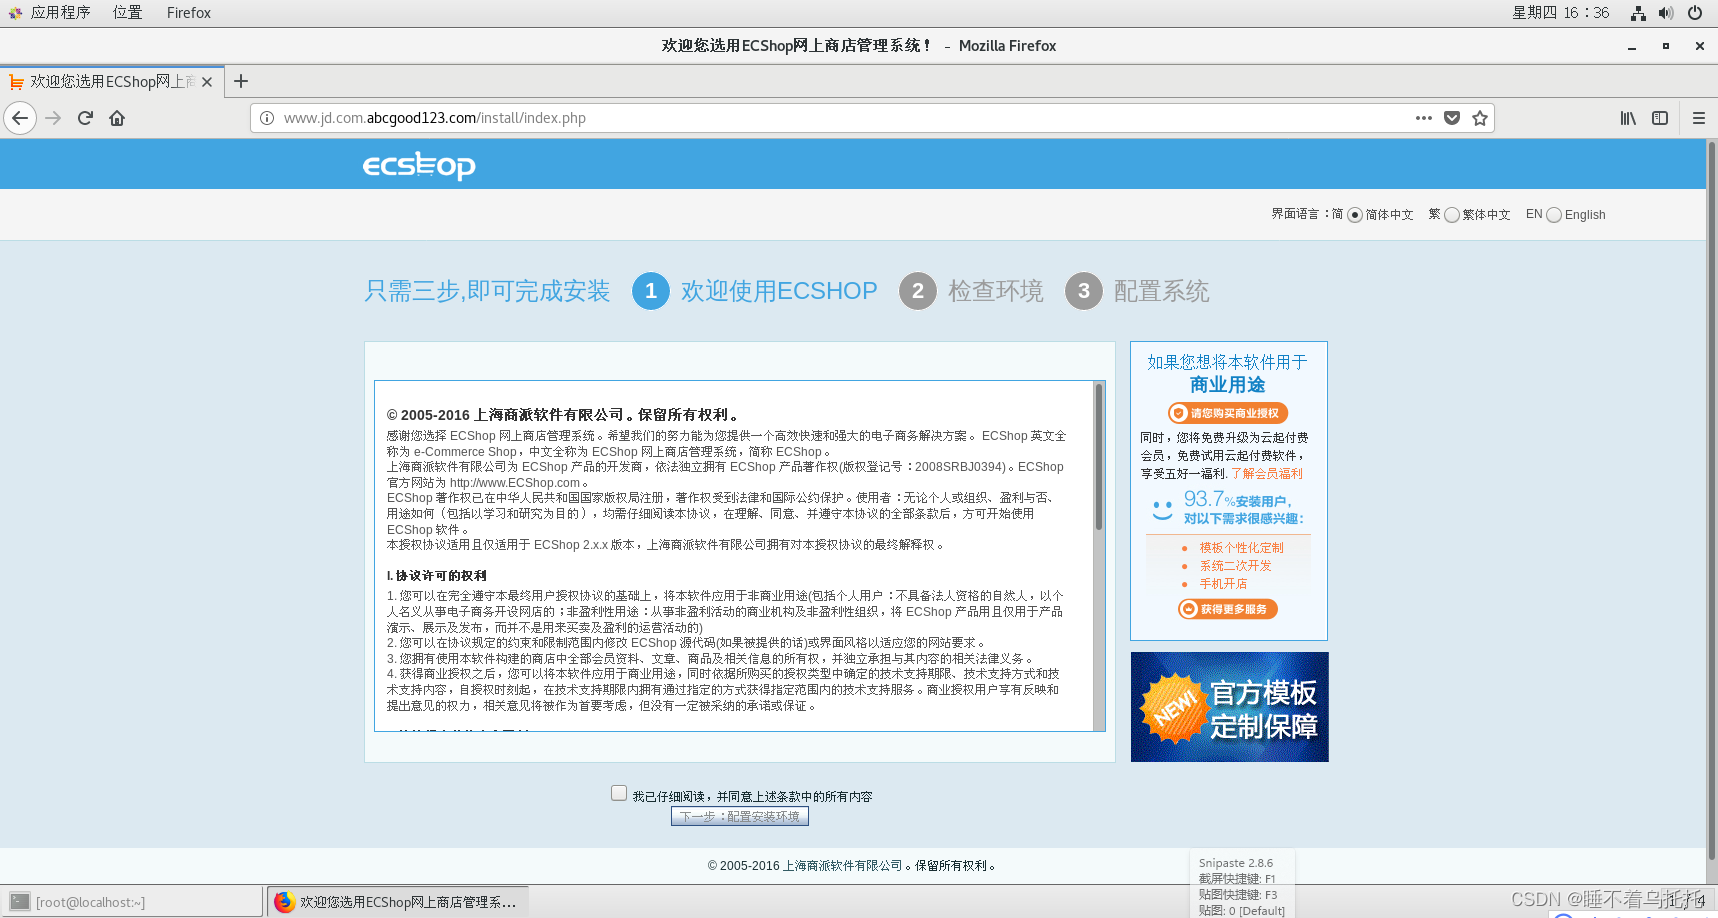Click step 1 欢迎使用ECSHOP indicator
Screen dimensions: 1718x918
tap(755, 291)
